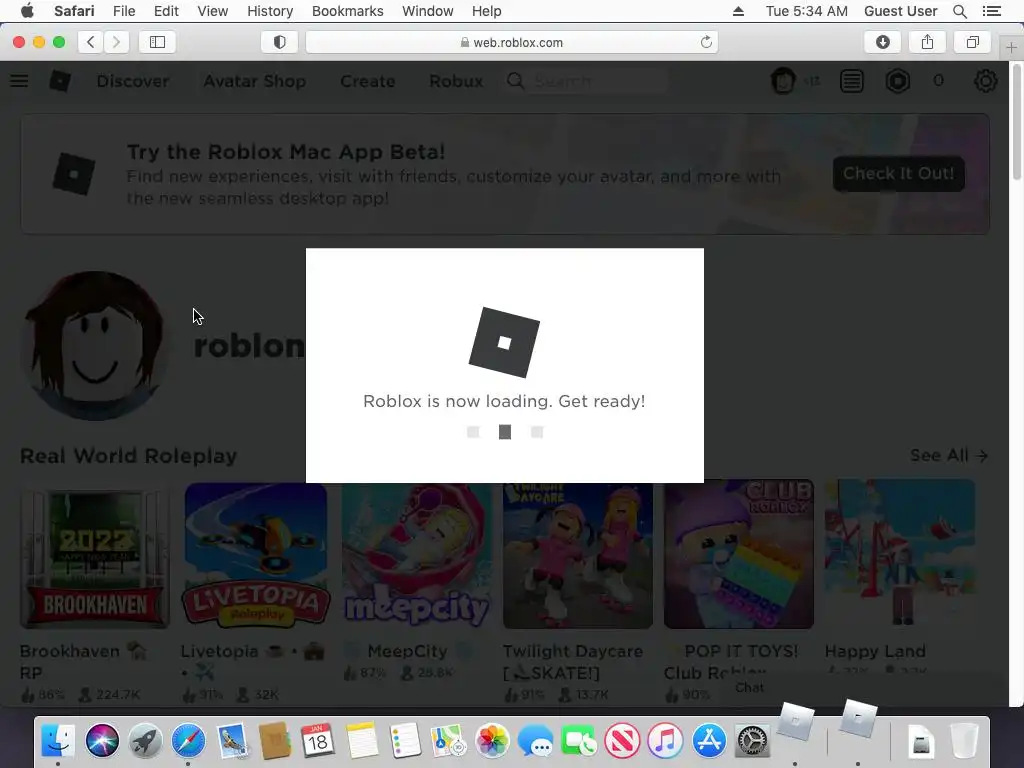Click the privacy report shield icon
Screen dimensions: 1024x768
280,42
